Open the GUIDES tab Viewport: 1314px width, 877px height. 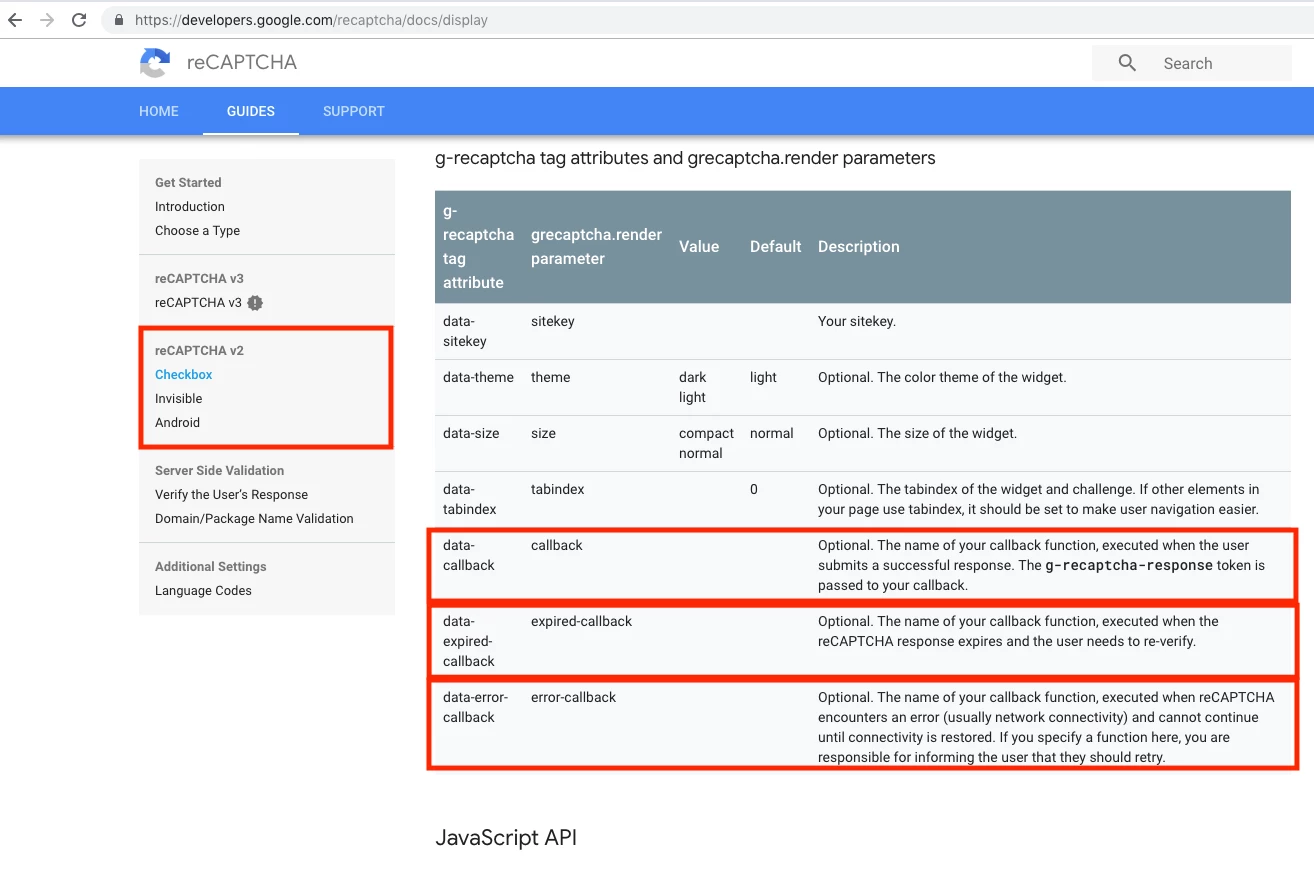coord(251,111)
